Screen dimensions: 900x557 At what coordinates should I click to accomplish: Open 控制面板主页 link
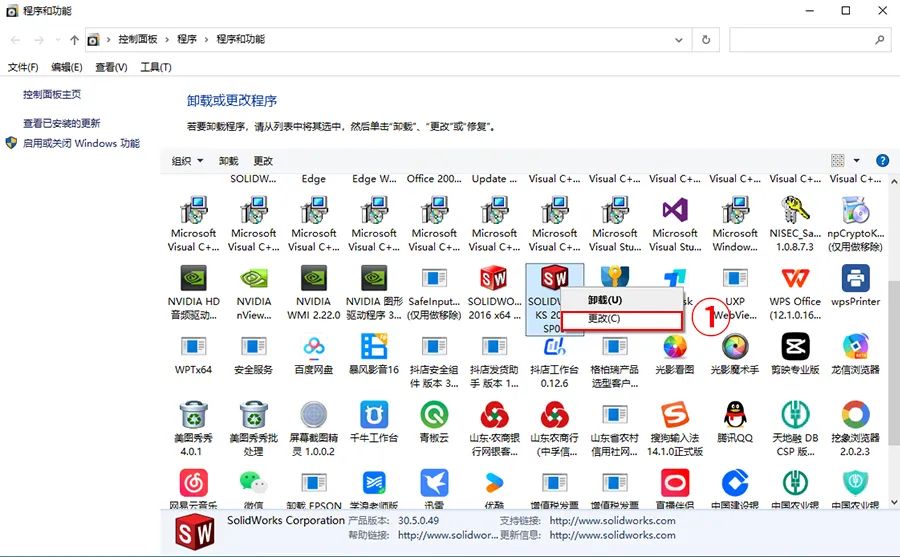52,94
